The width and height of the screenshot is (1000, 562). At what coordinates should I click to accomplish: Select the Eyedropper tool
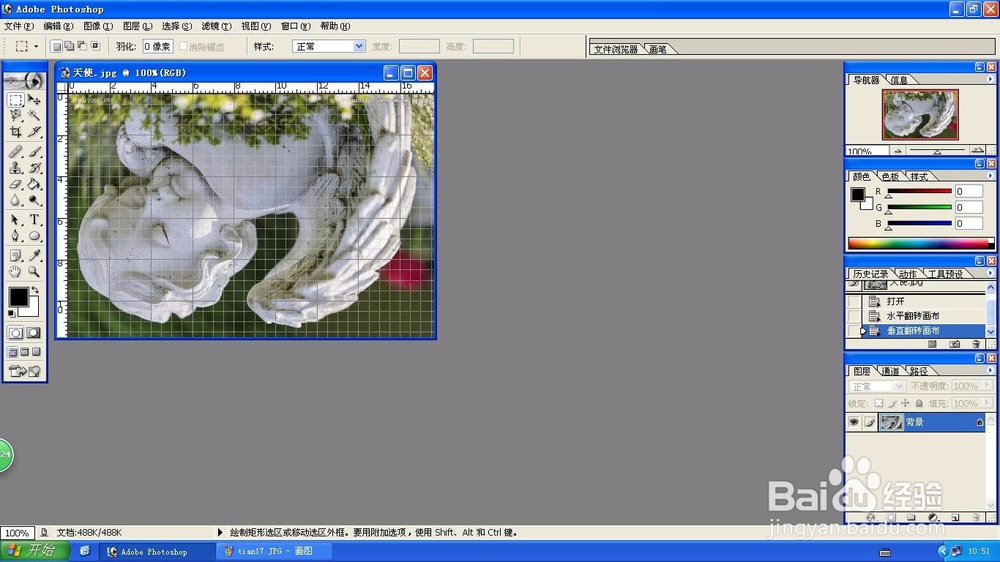[x=34, y=256]
